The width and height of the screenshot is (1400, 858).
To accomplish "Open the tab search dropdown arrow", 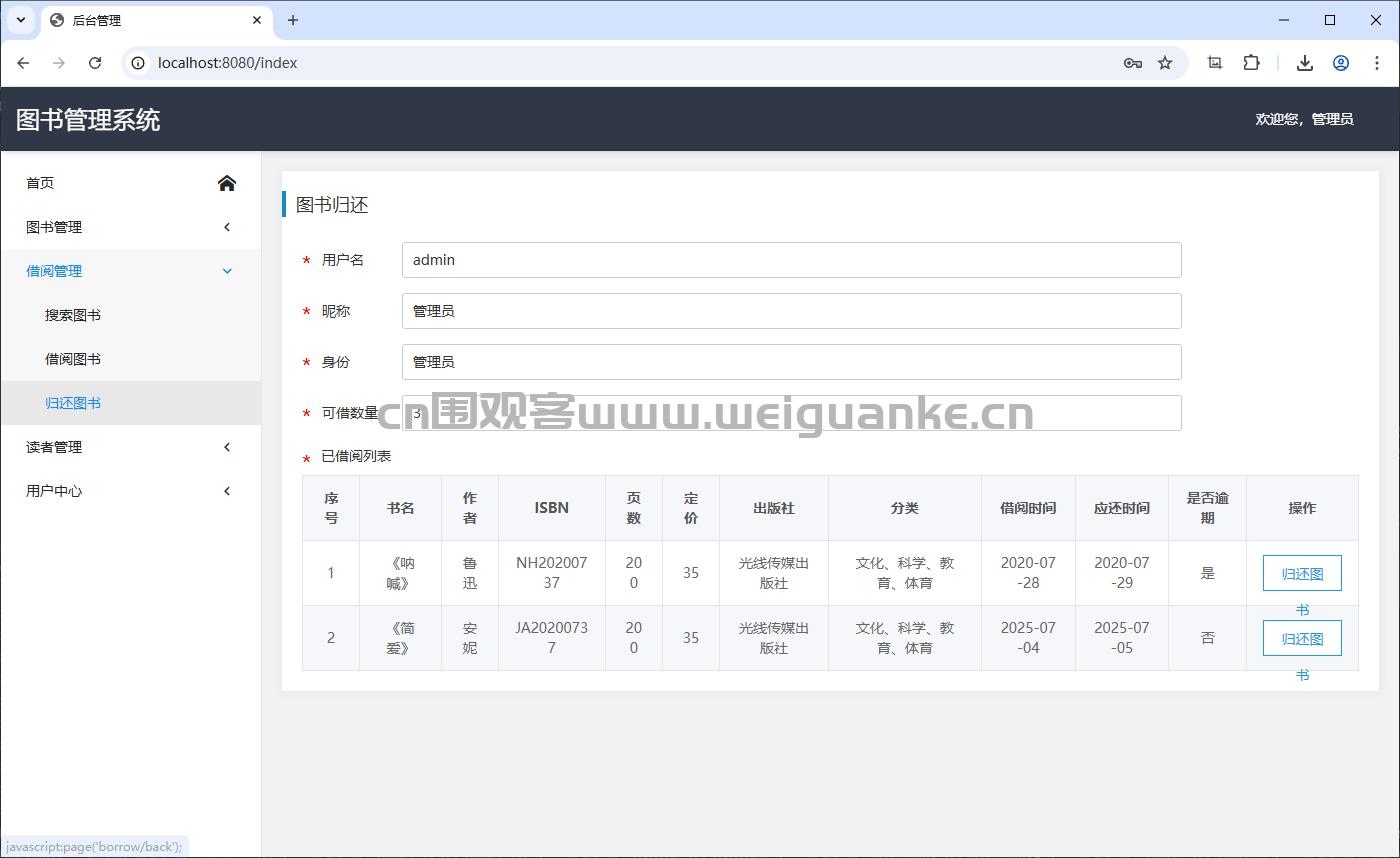I will tap(20, 20).
